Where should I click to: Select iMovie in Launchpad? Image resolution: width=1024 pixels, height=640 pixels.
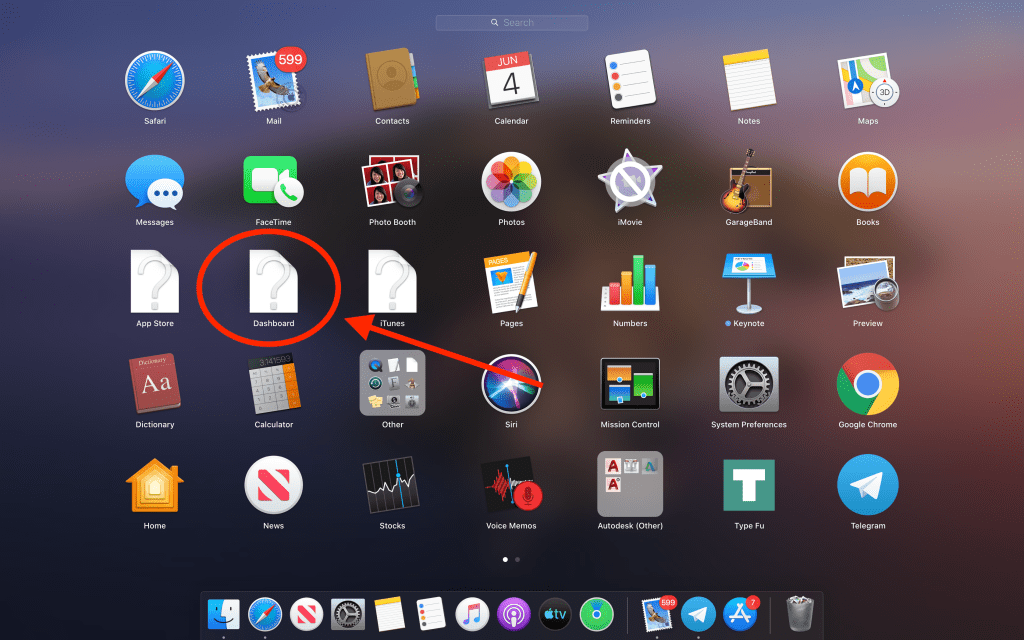630,182
